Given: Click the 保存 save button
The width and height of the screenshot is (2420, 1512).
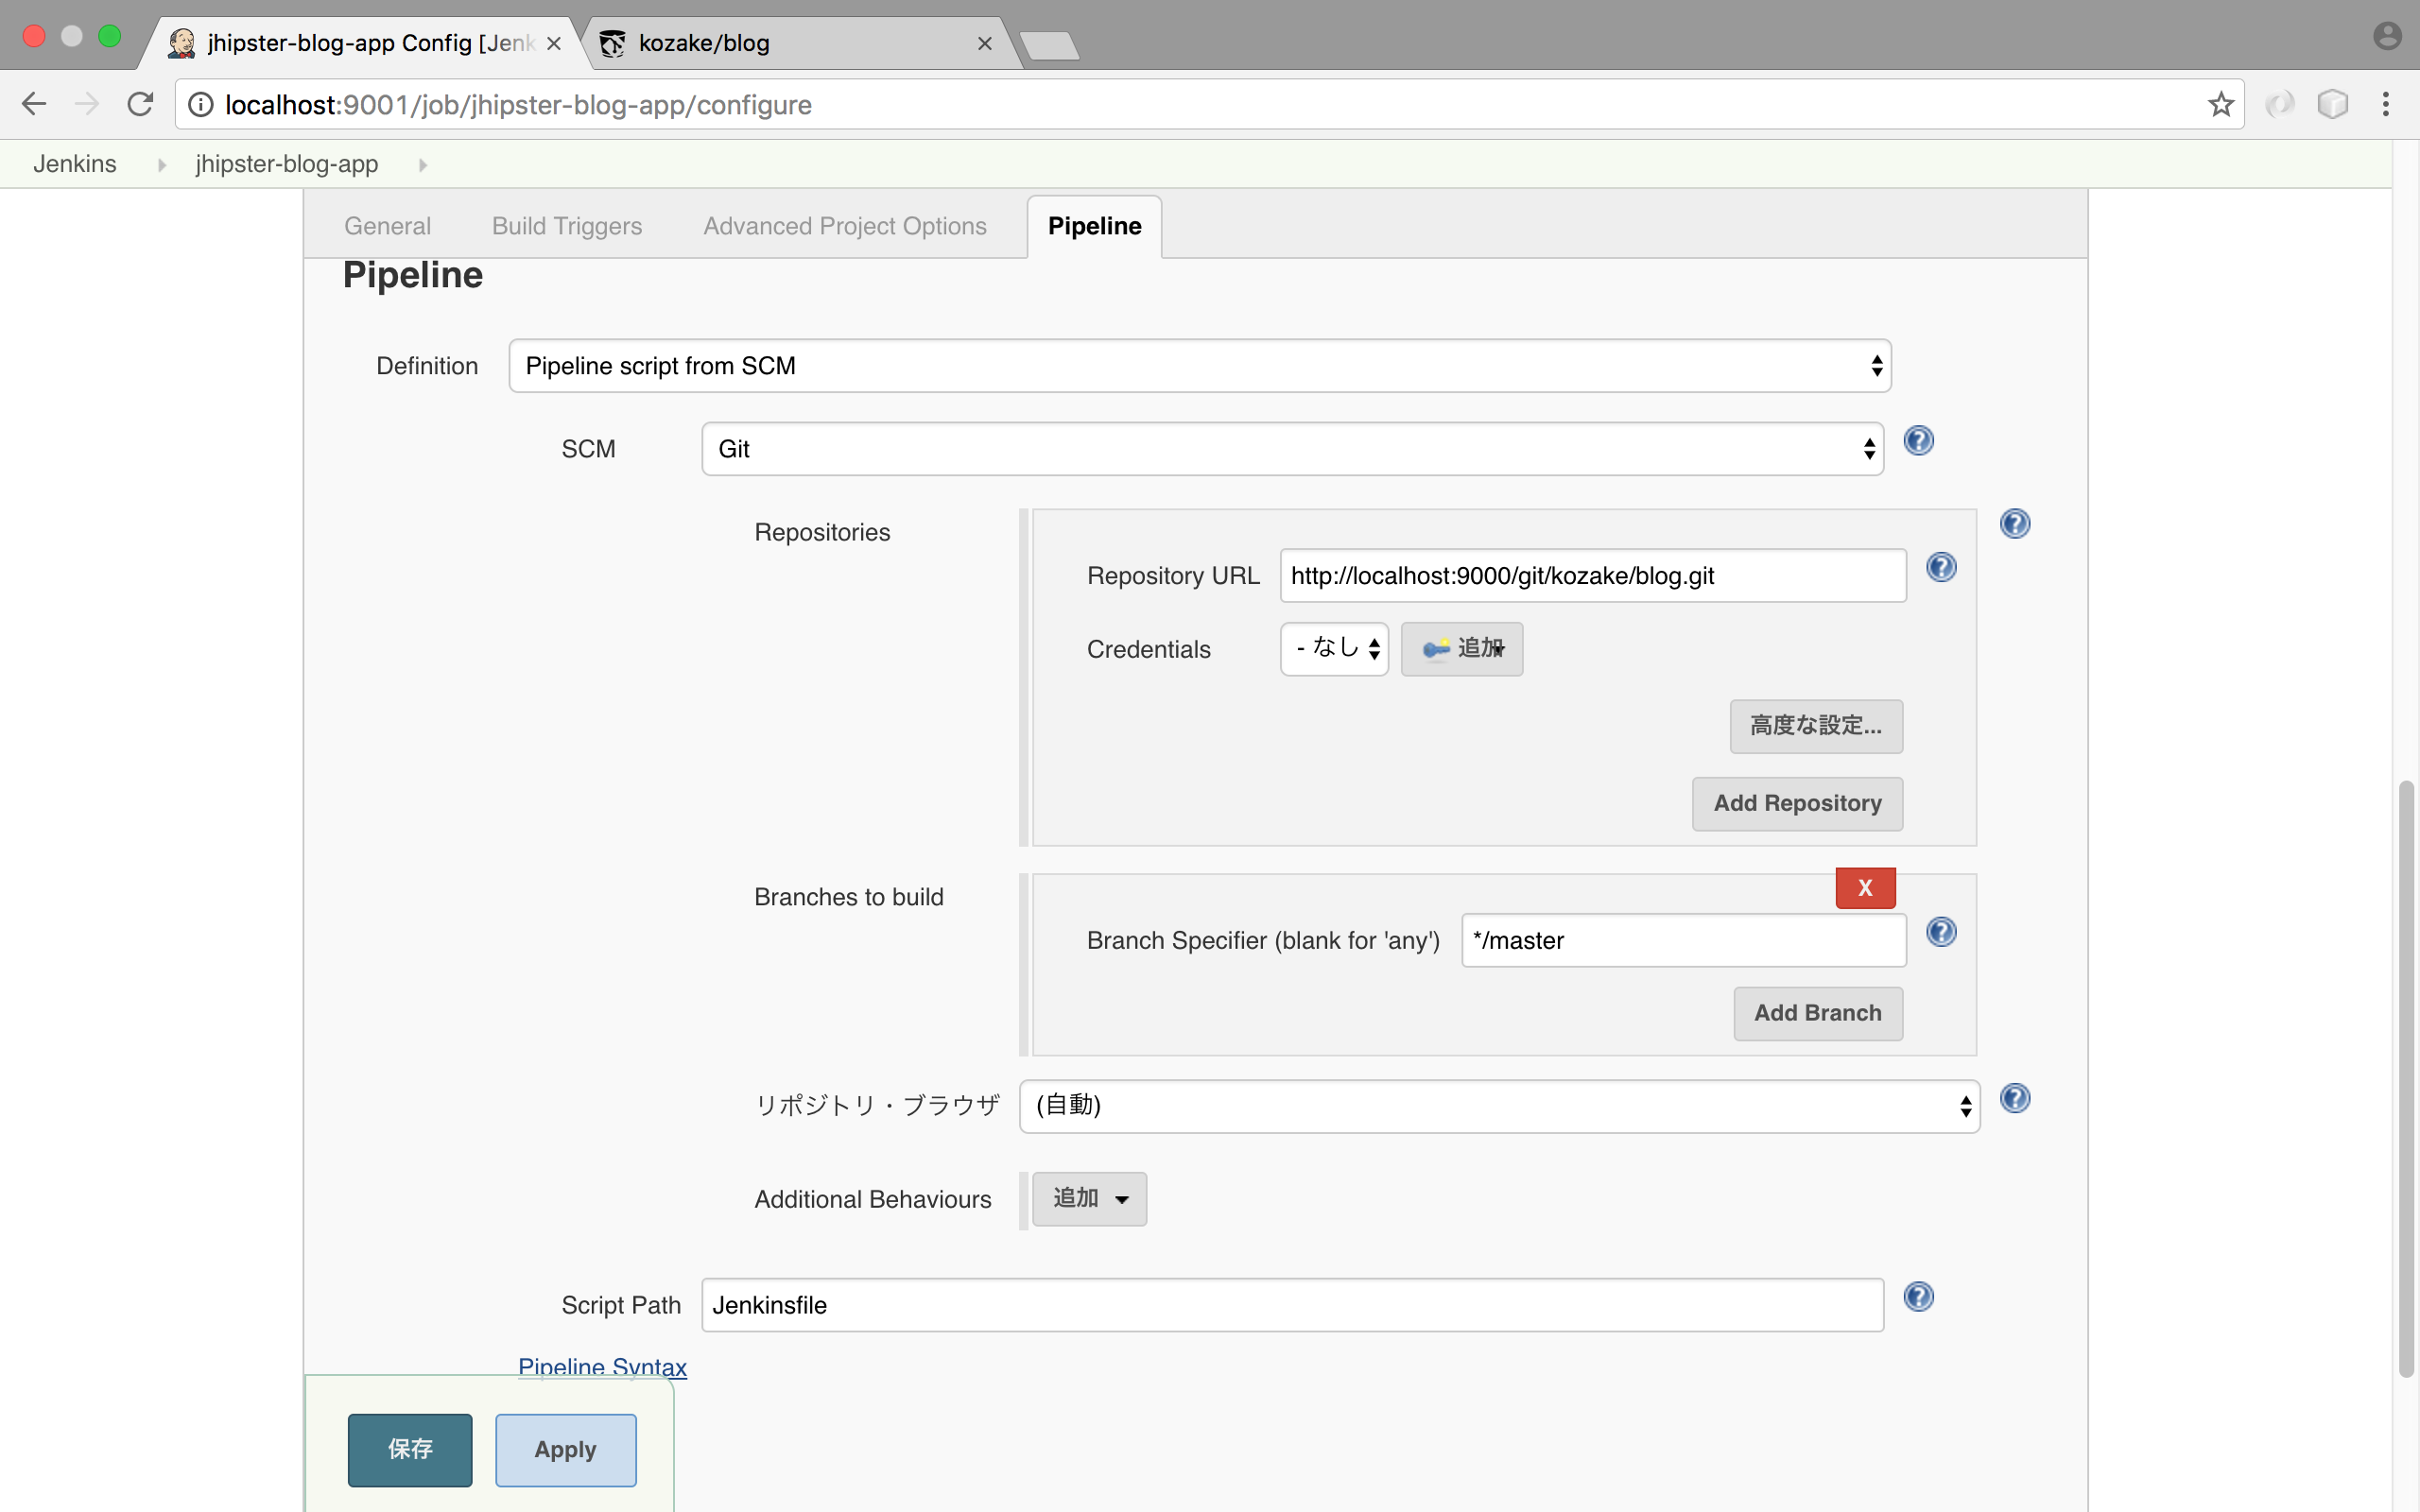Looking at the screenshot, I should click(x=410, y=1450).
